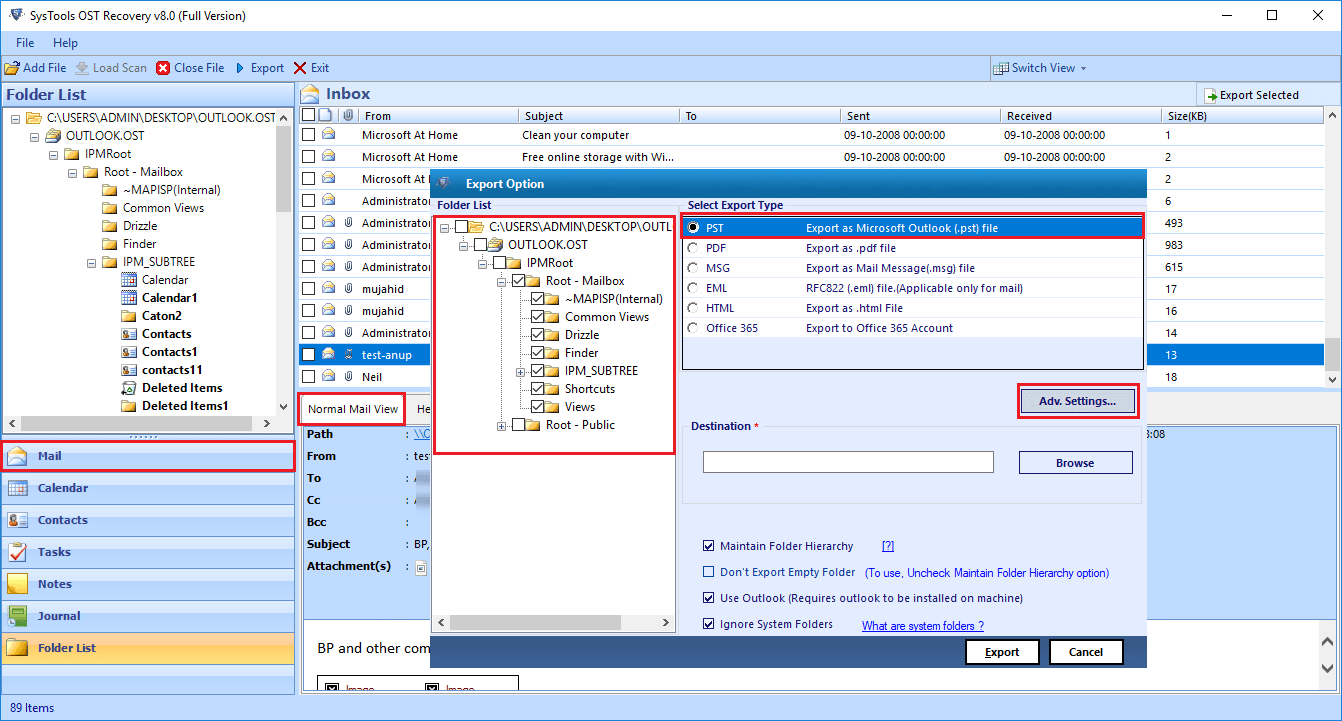Open Adv. Settings in export dialog
Screen dimensions: 1342x721
point(1077,401)
